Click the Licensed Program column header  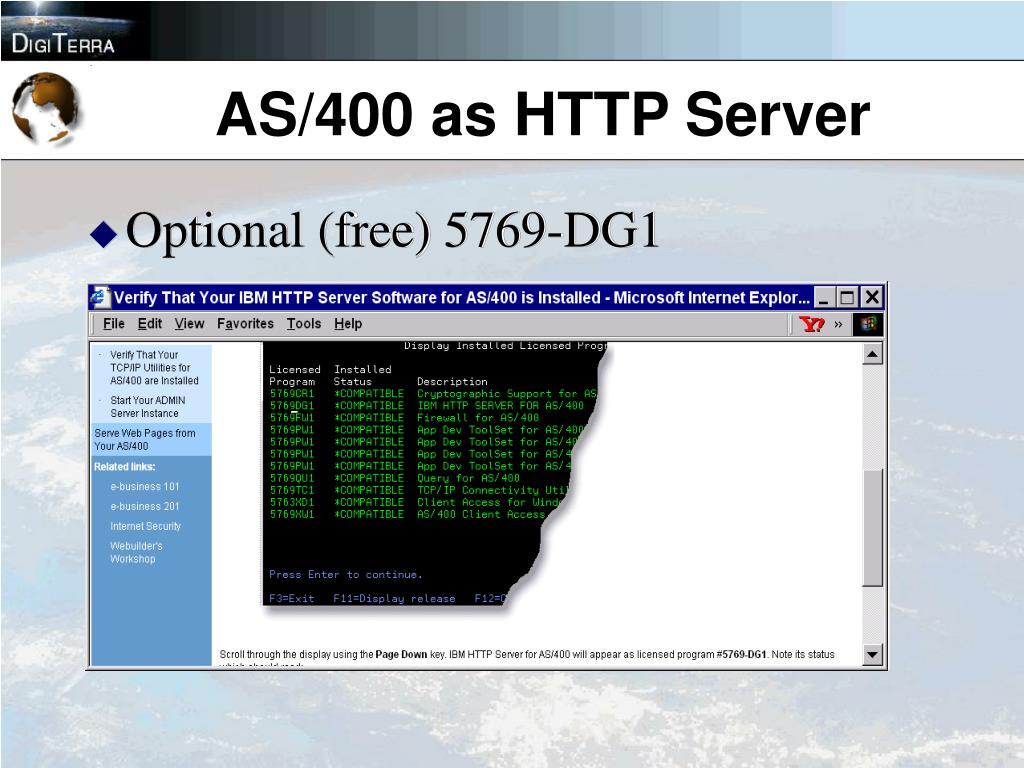[295, 376]
